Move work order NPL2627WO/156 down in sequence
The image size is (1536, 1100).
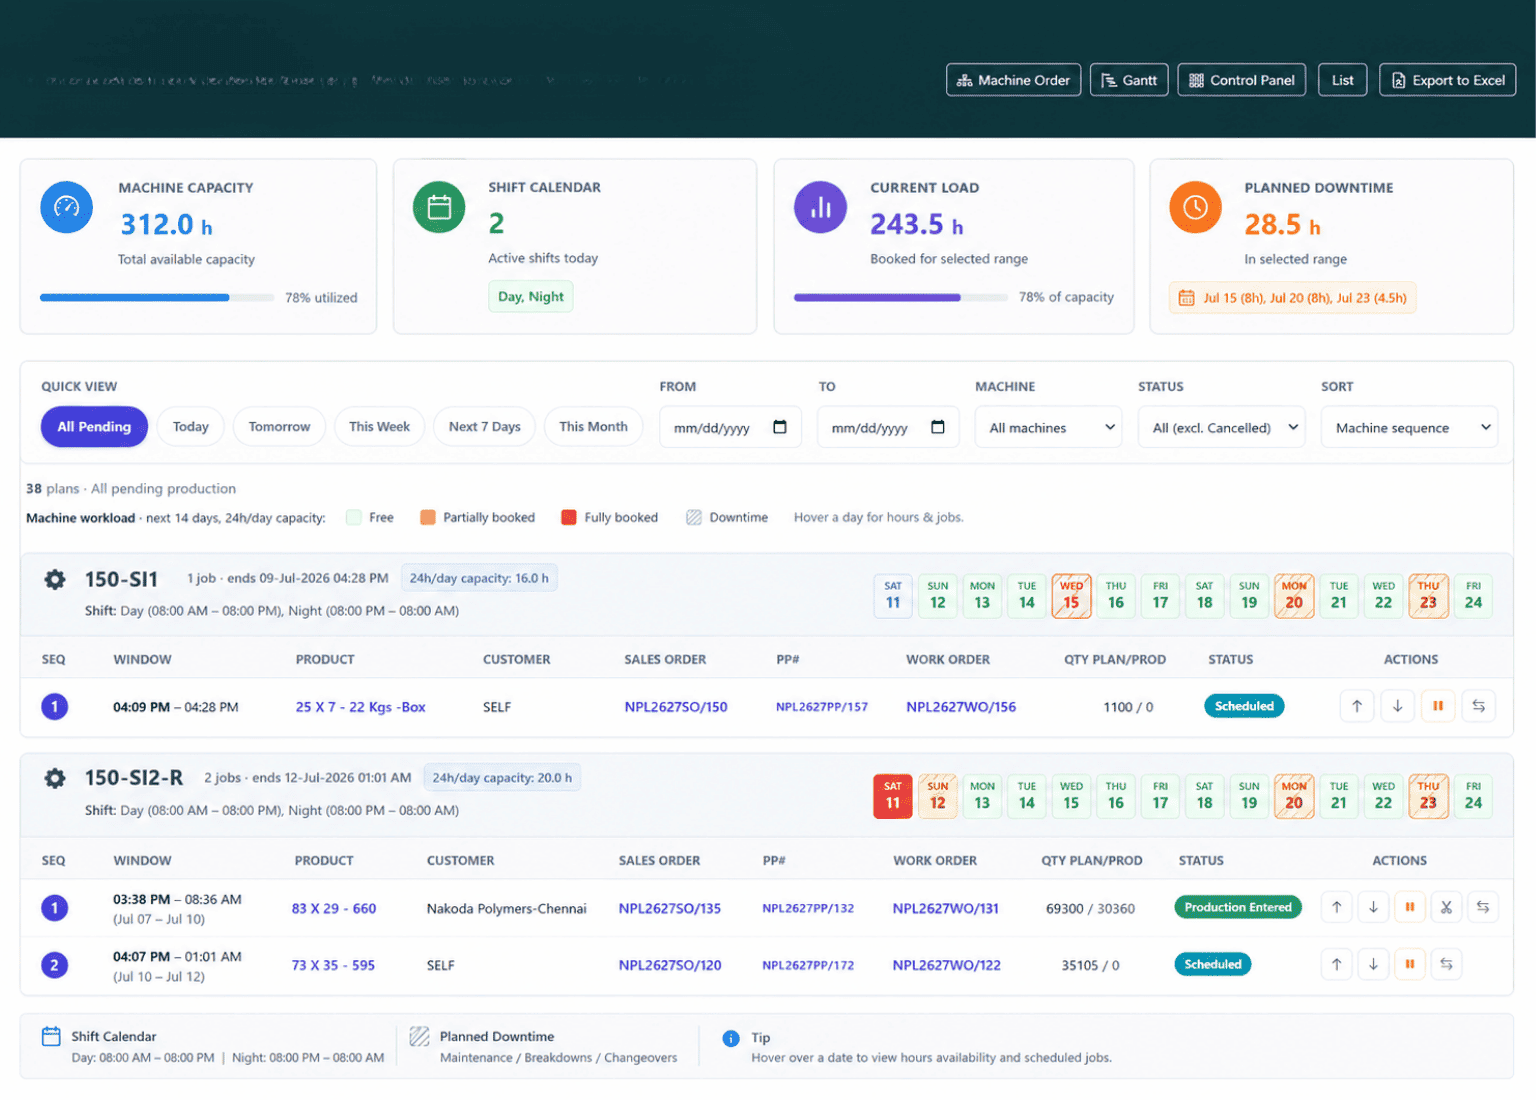1397,706
